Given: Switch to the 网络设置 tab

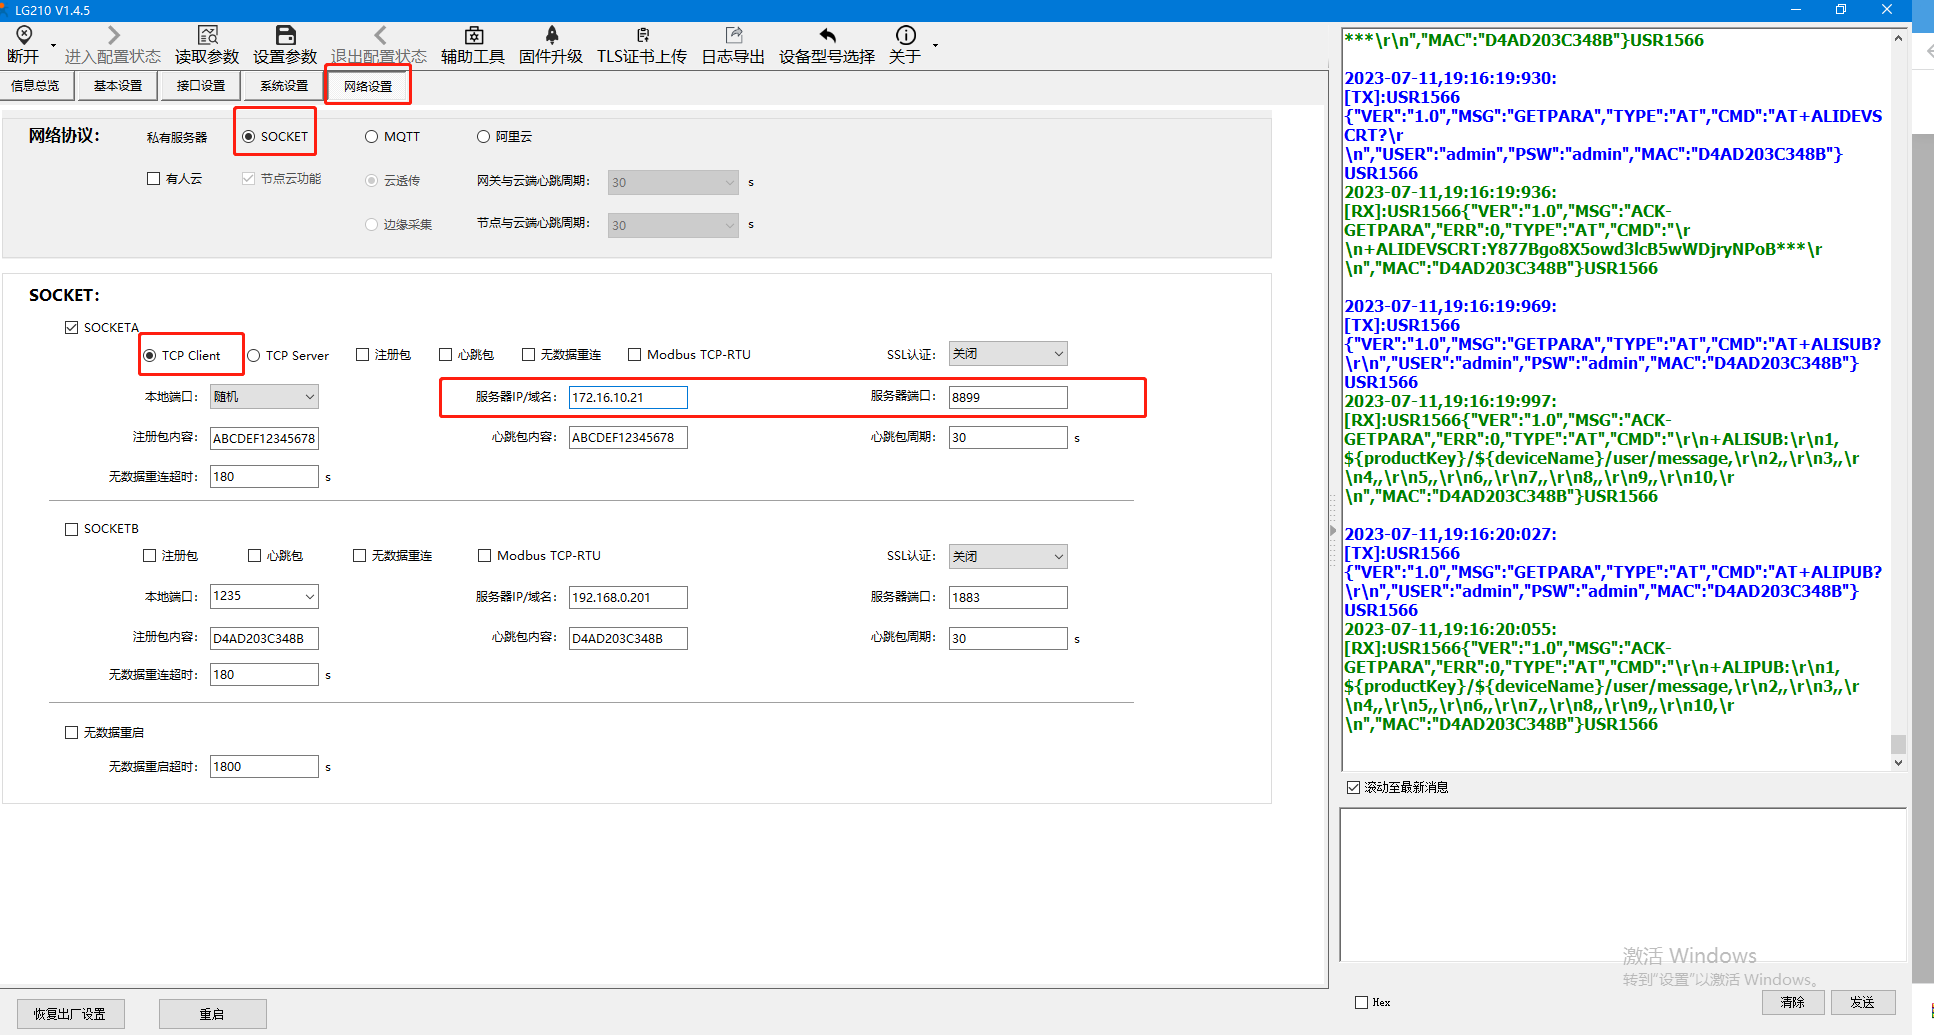Looking at the screenshot, I should (x=368, y=86).
